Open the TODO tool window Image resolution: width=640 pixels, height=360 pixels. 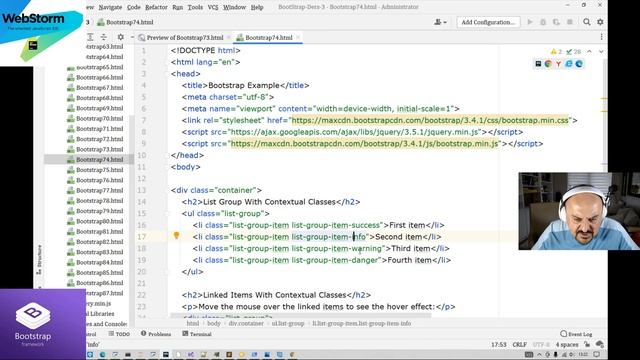[119, 334]
